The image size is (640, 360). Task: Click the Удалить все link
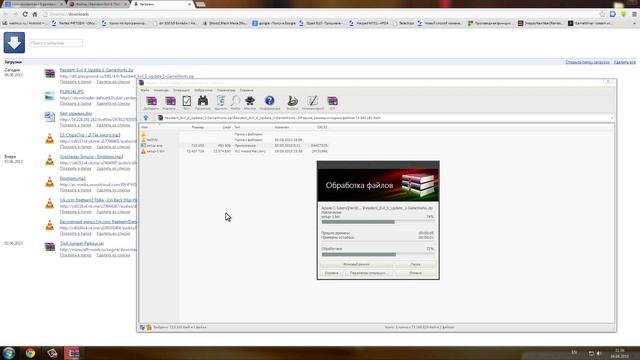point(624,62)
